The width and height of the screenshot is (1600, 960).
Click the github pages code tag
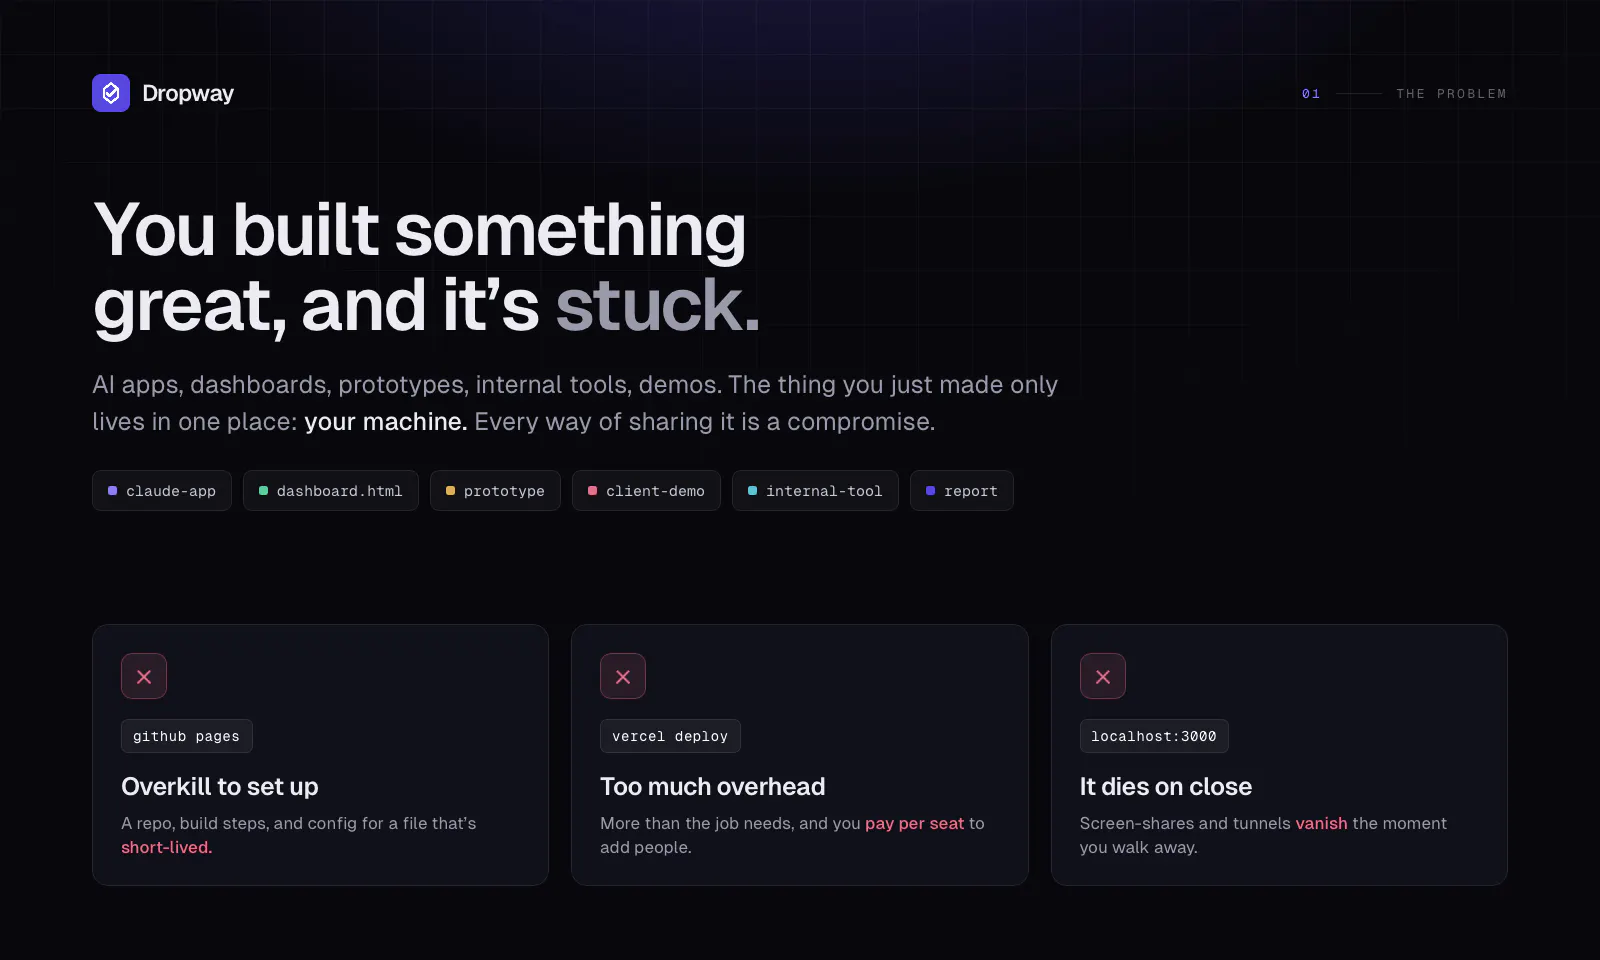[187, 736]
